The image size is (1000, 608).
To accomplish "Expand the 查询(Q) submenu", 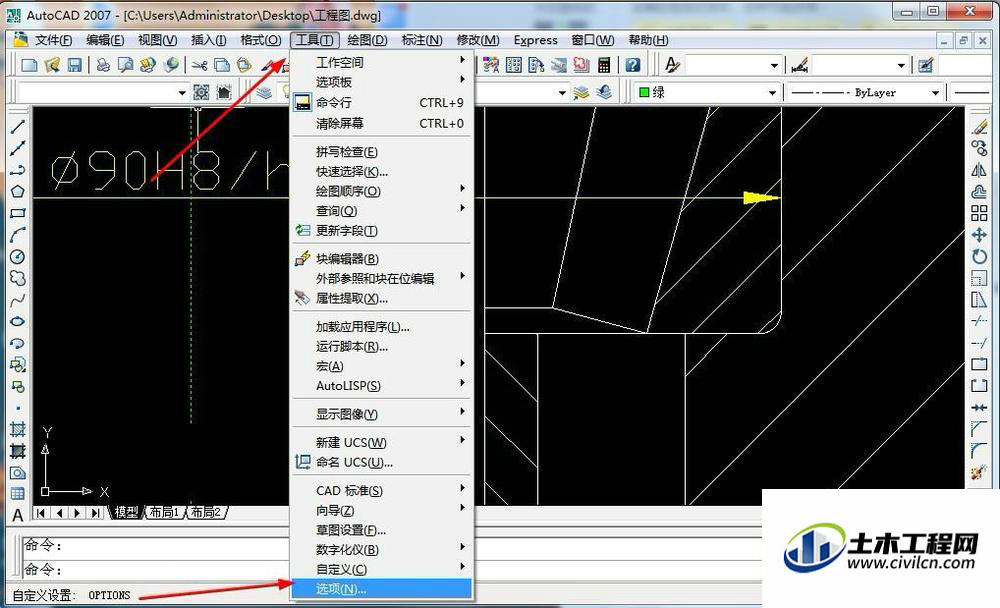I will 382,211.
